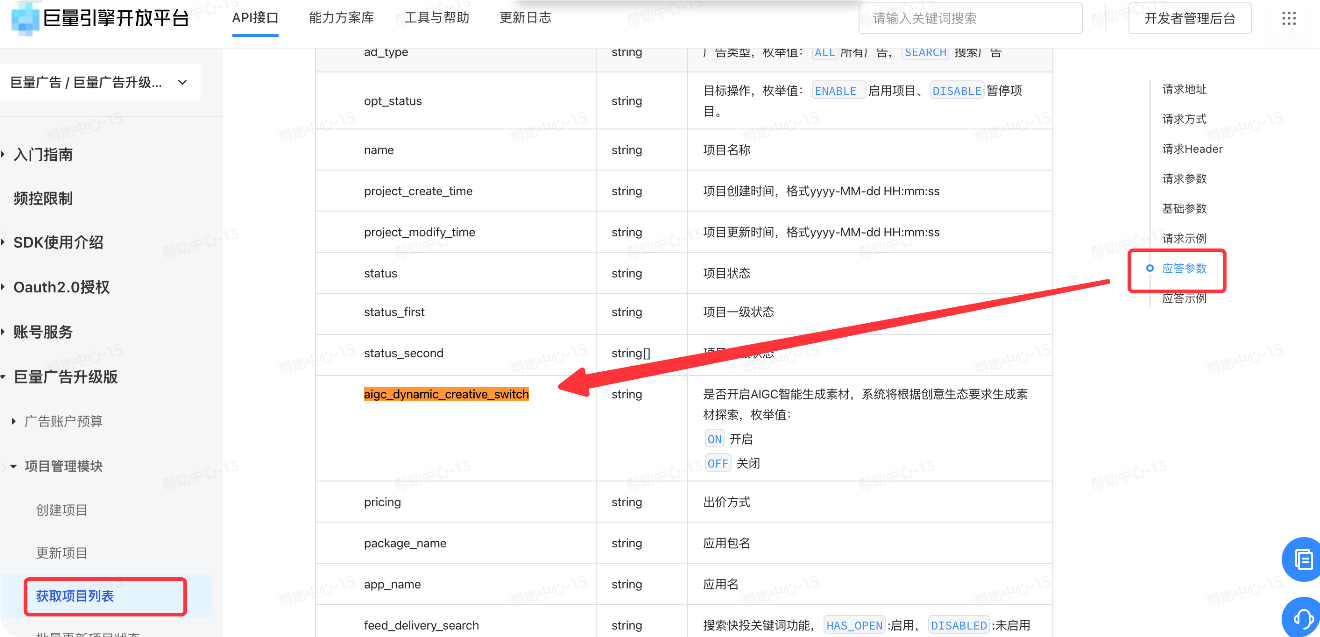The width and height of the screenshot is (1320, 637).
Task: Jump to the 请求方式 anchor
Action: (1184, 119)
